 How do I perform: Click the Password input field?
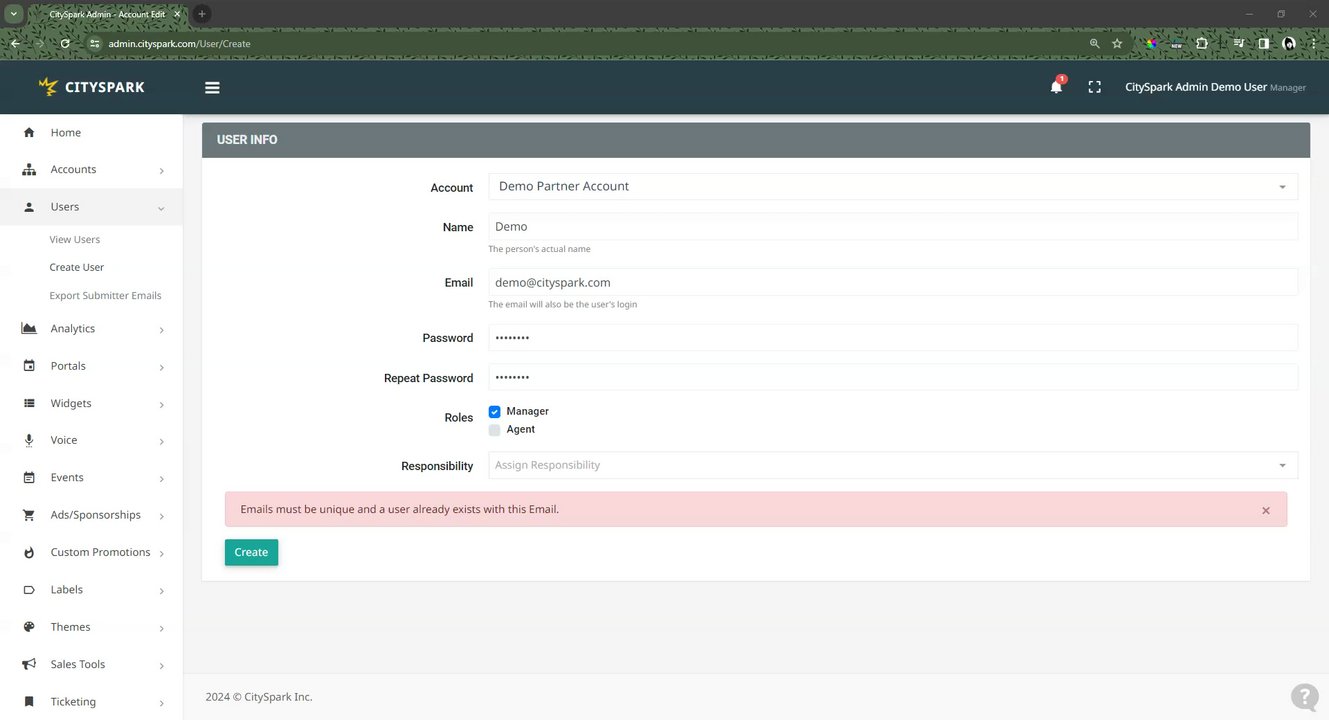tap(893, 338)
